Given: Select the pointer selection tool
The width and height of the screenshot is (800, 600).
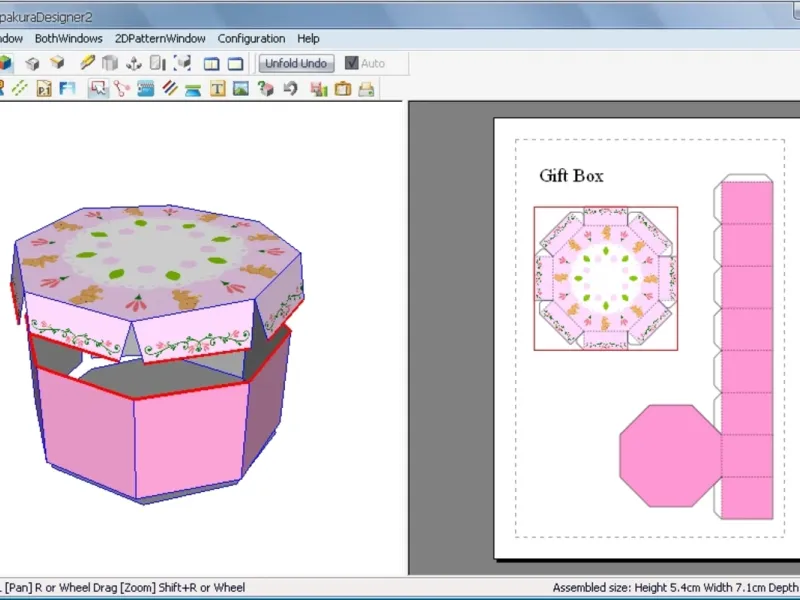Looking at the screenshot, I should click(x=98, y=89).
